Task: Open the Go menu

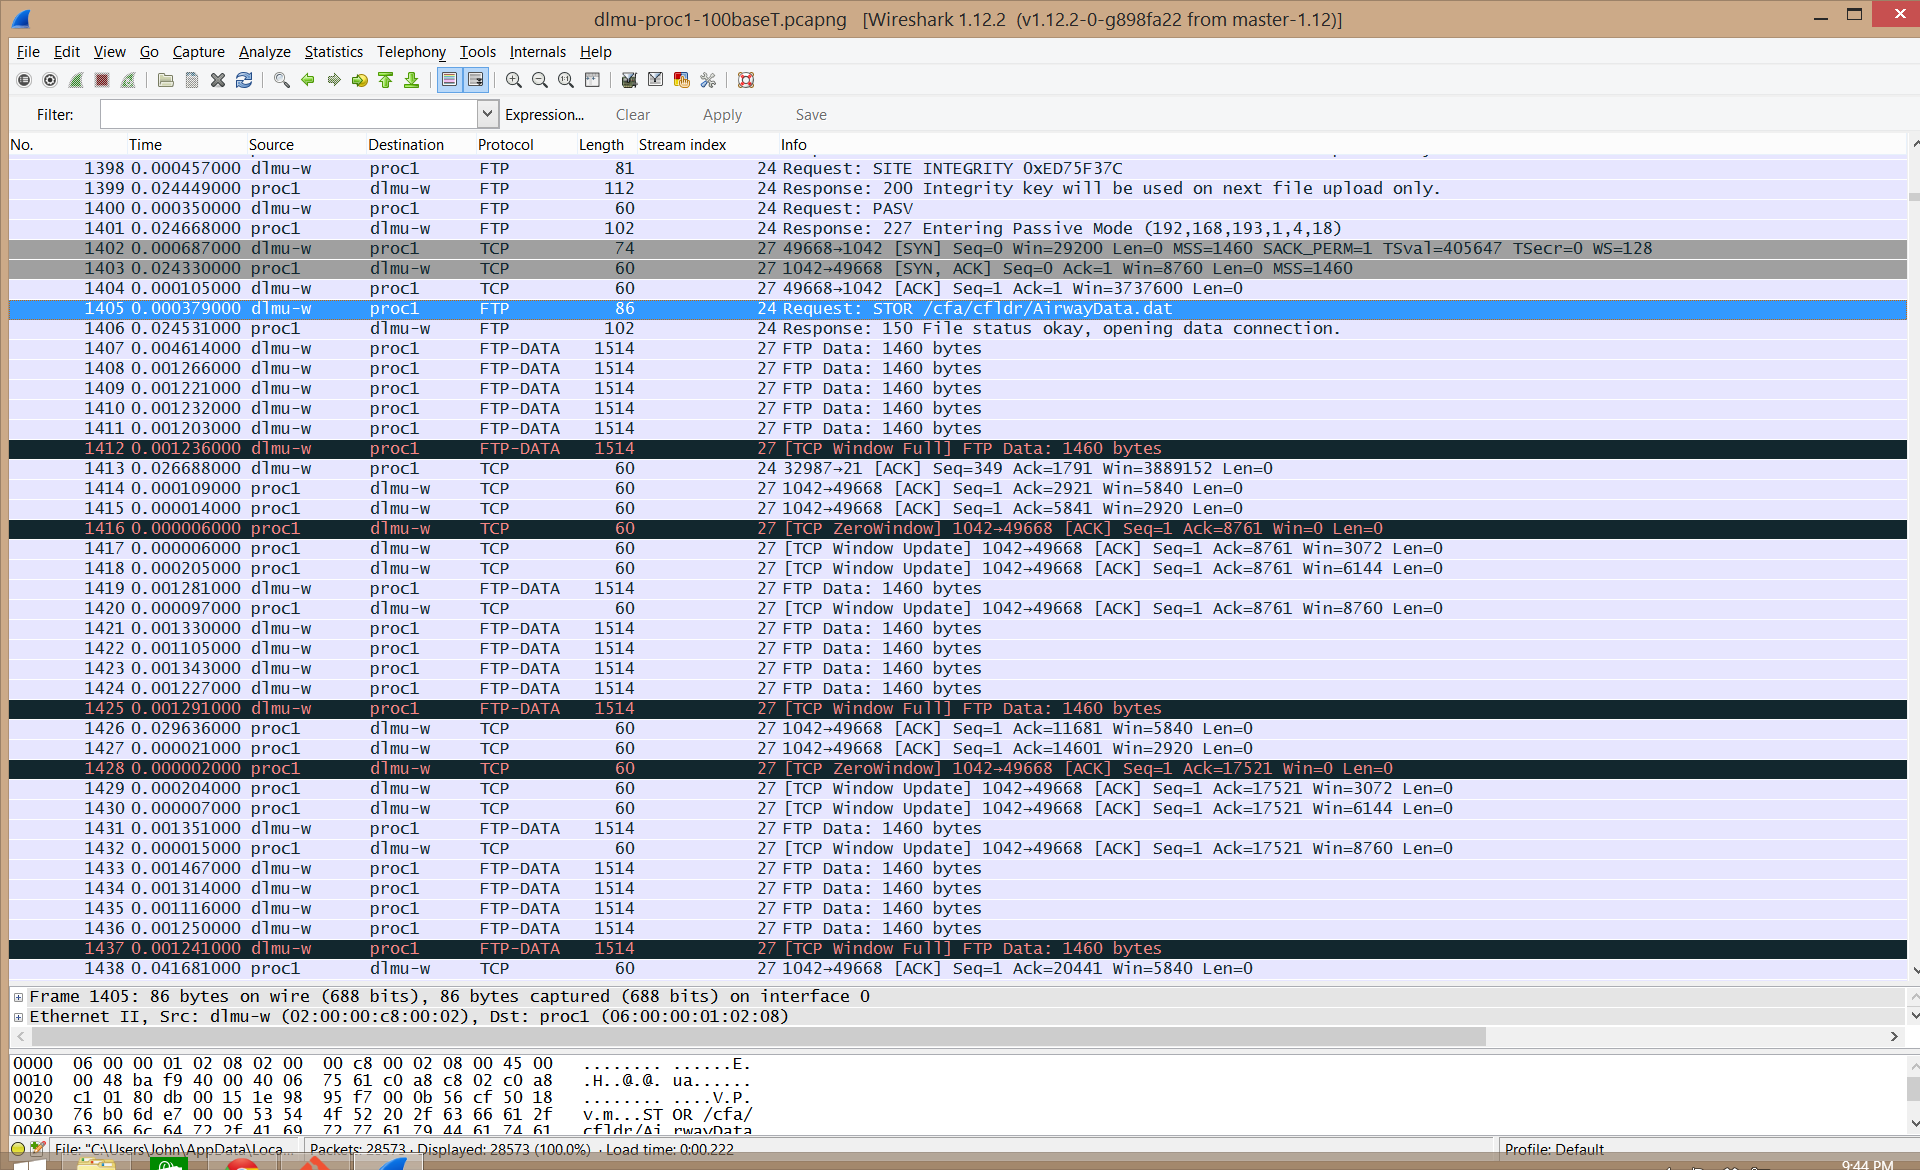Action: (149, 52)
